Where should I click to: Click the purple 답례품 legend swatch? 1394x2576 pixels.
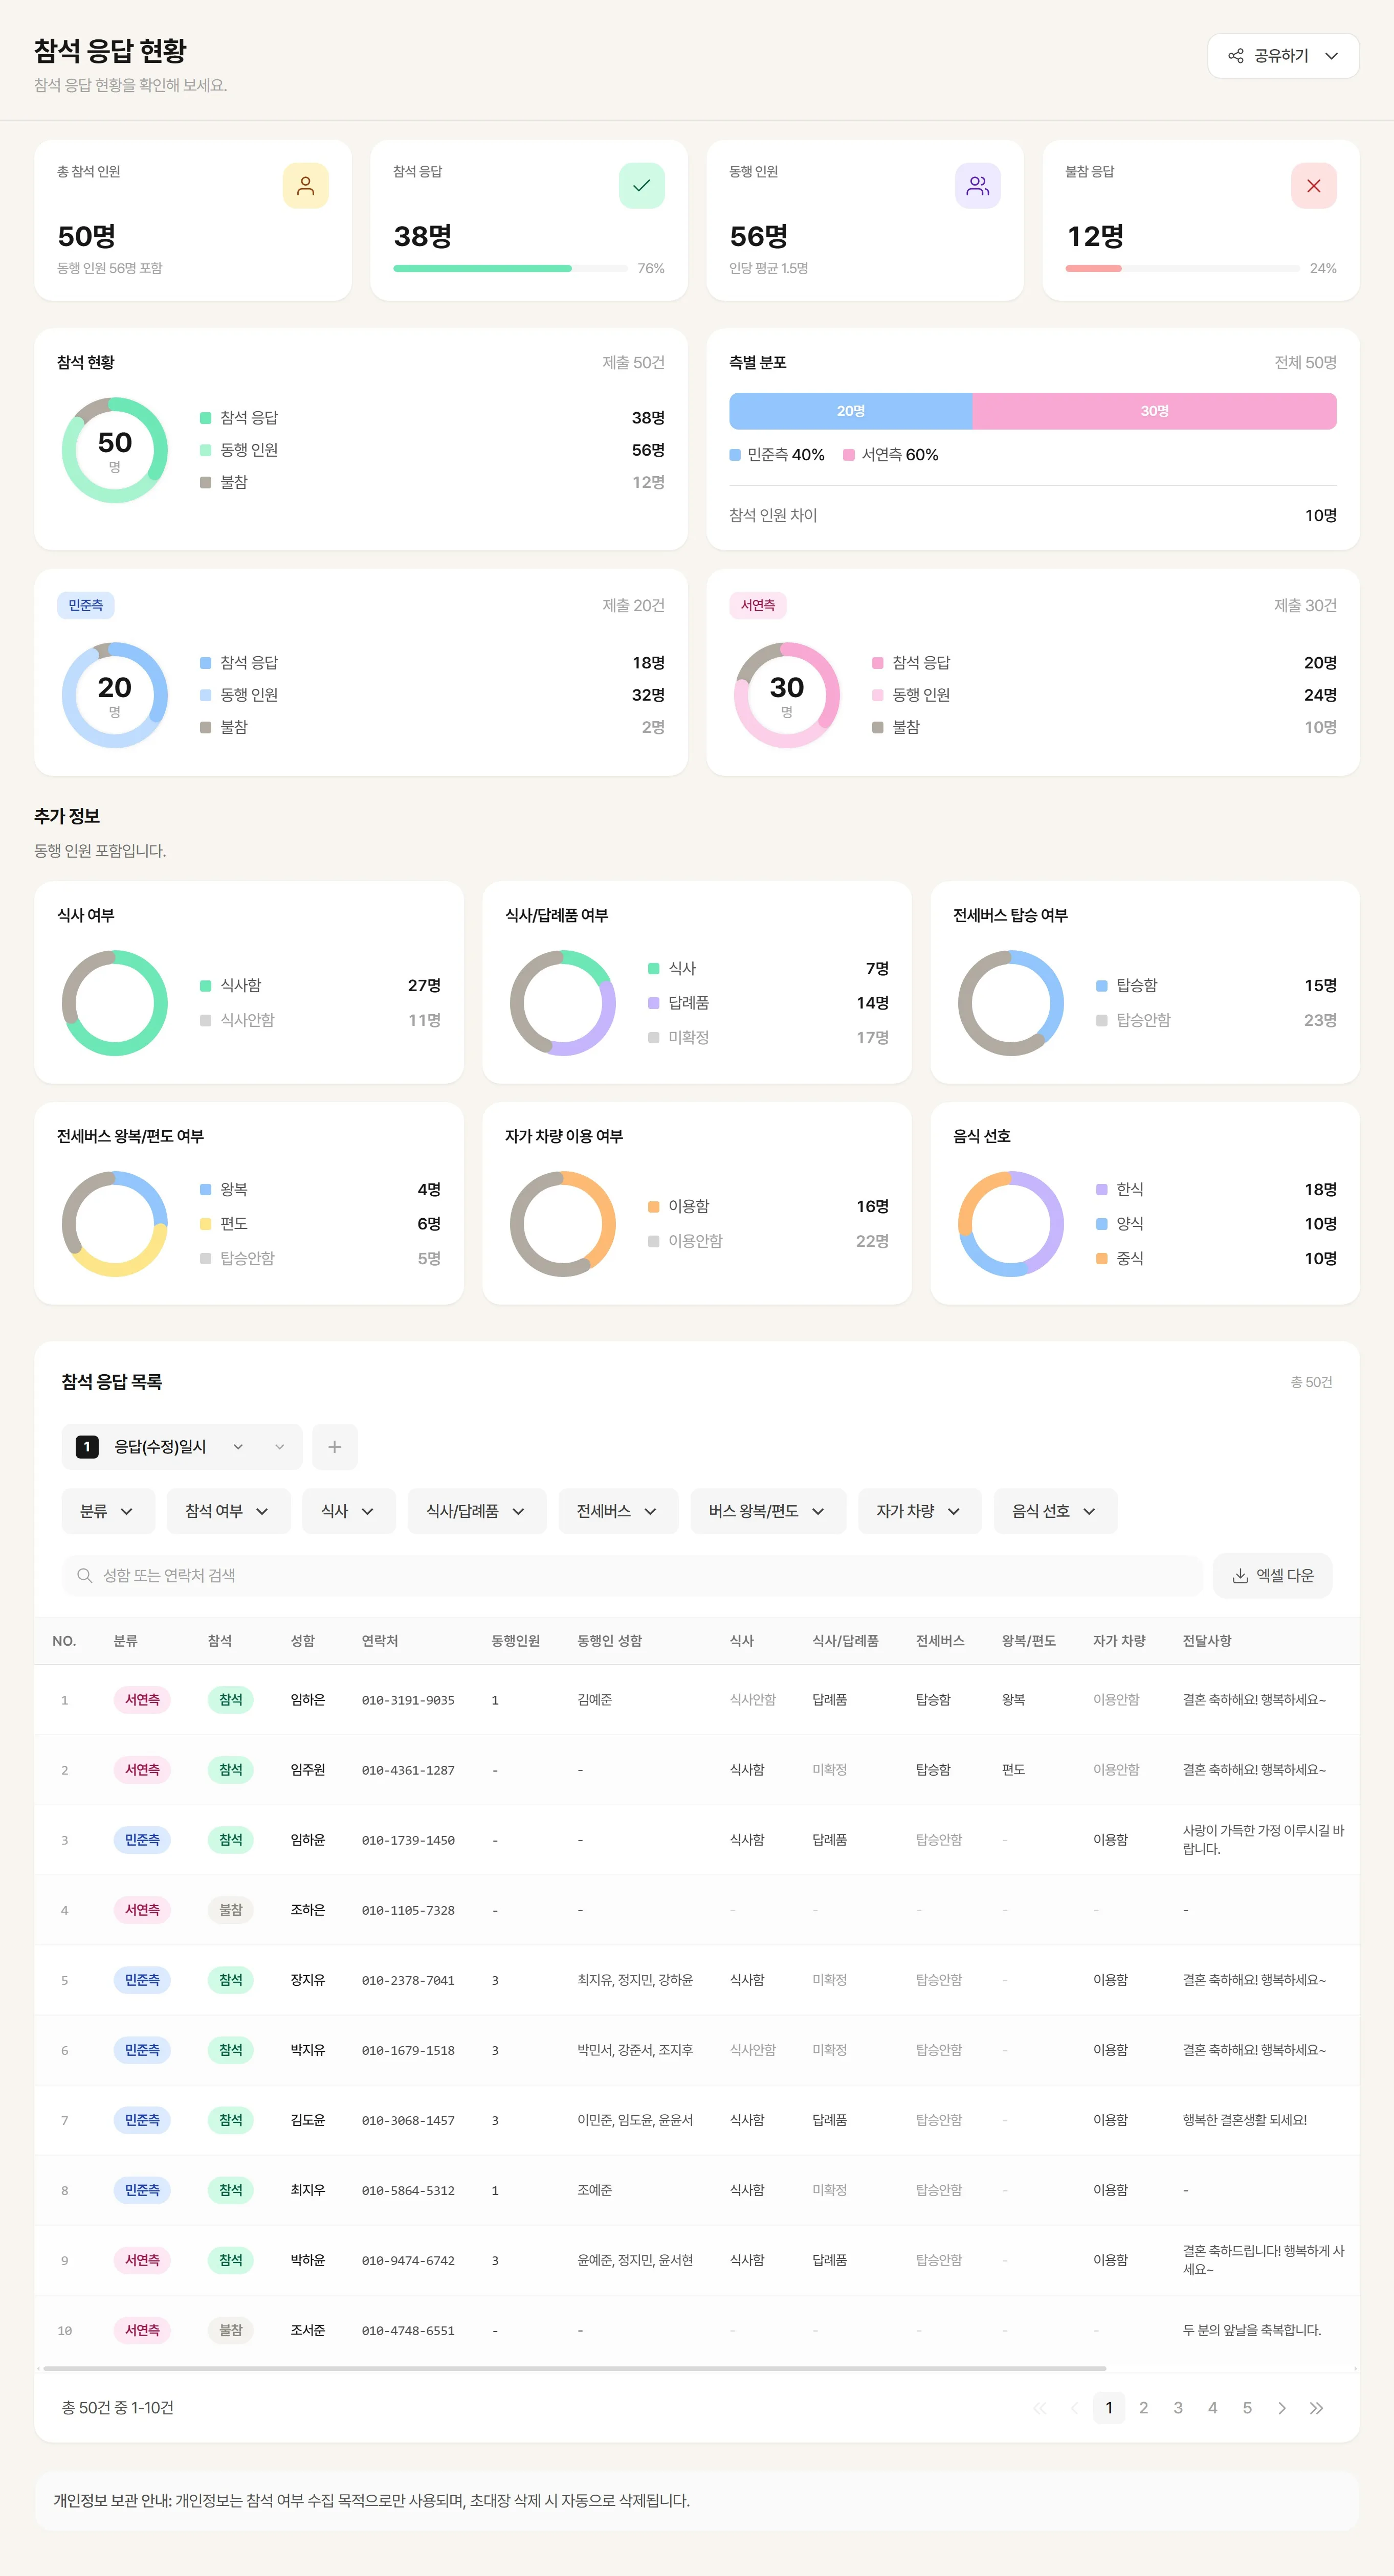pyautogui.click(x=653, y=1003)
